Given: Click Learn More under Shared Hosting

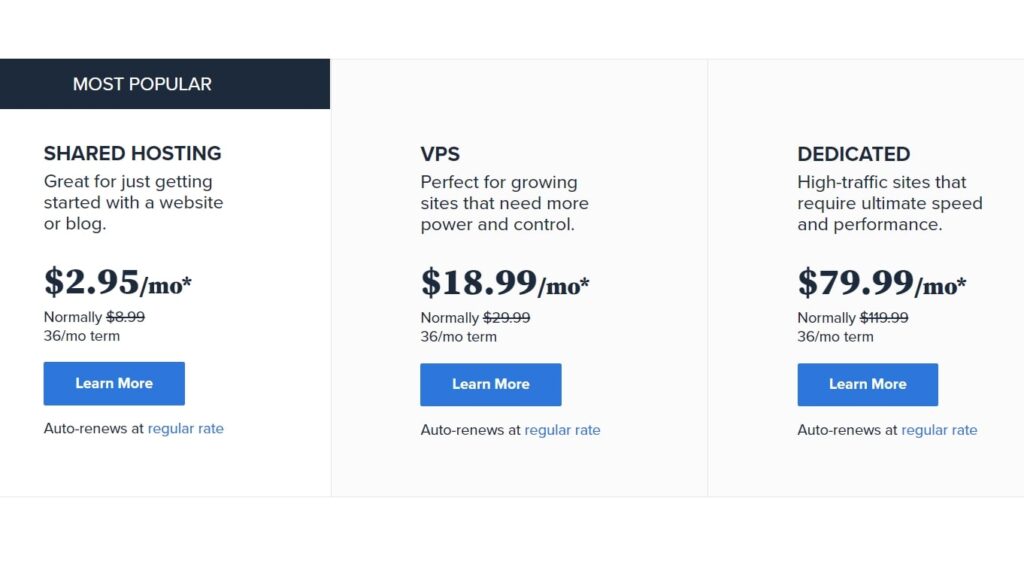Looking at the screenshot, I should coord(114,383).
